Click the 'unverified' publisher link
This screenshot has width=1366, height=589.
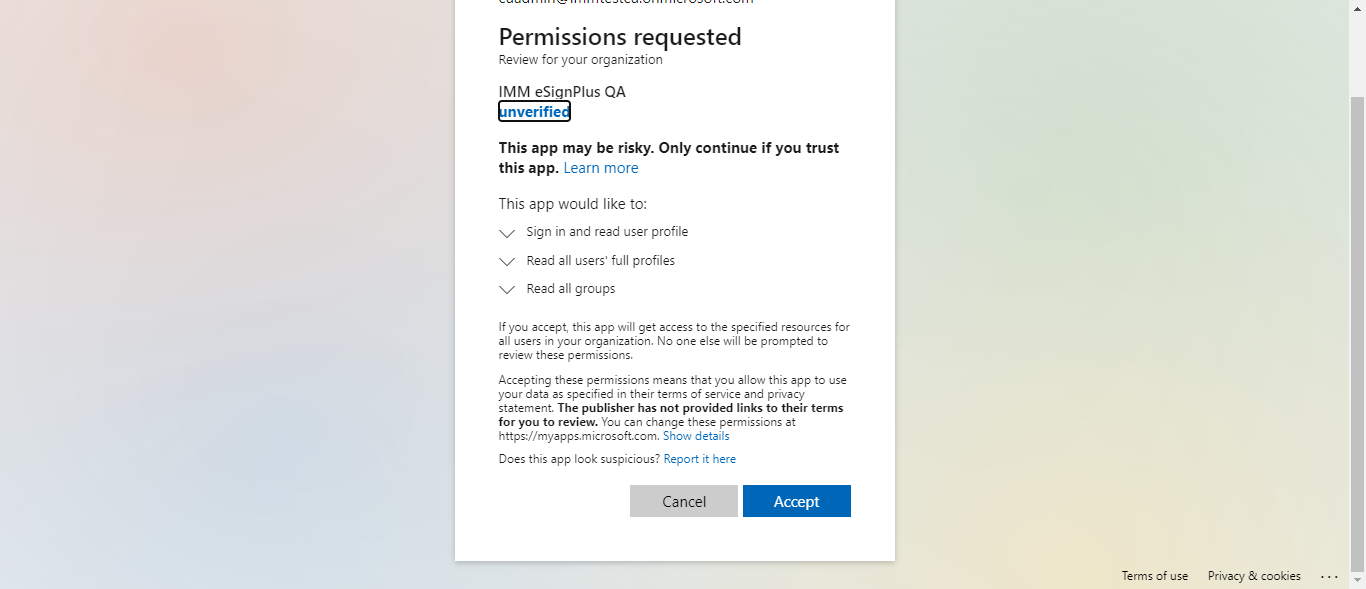(x=534, y=112)
